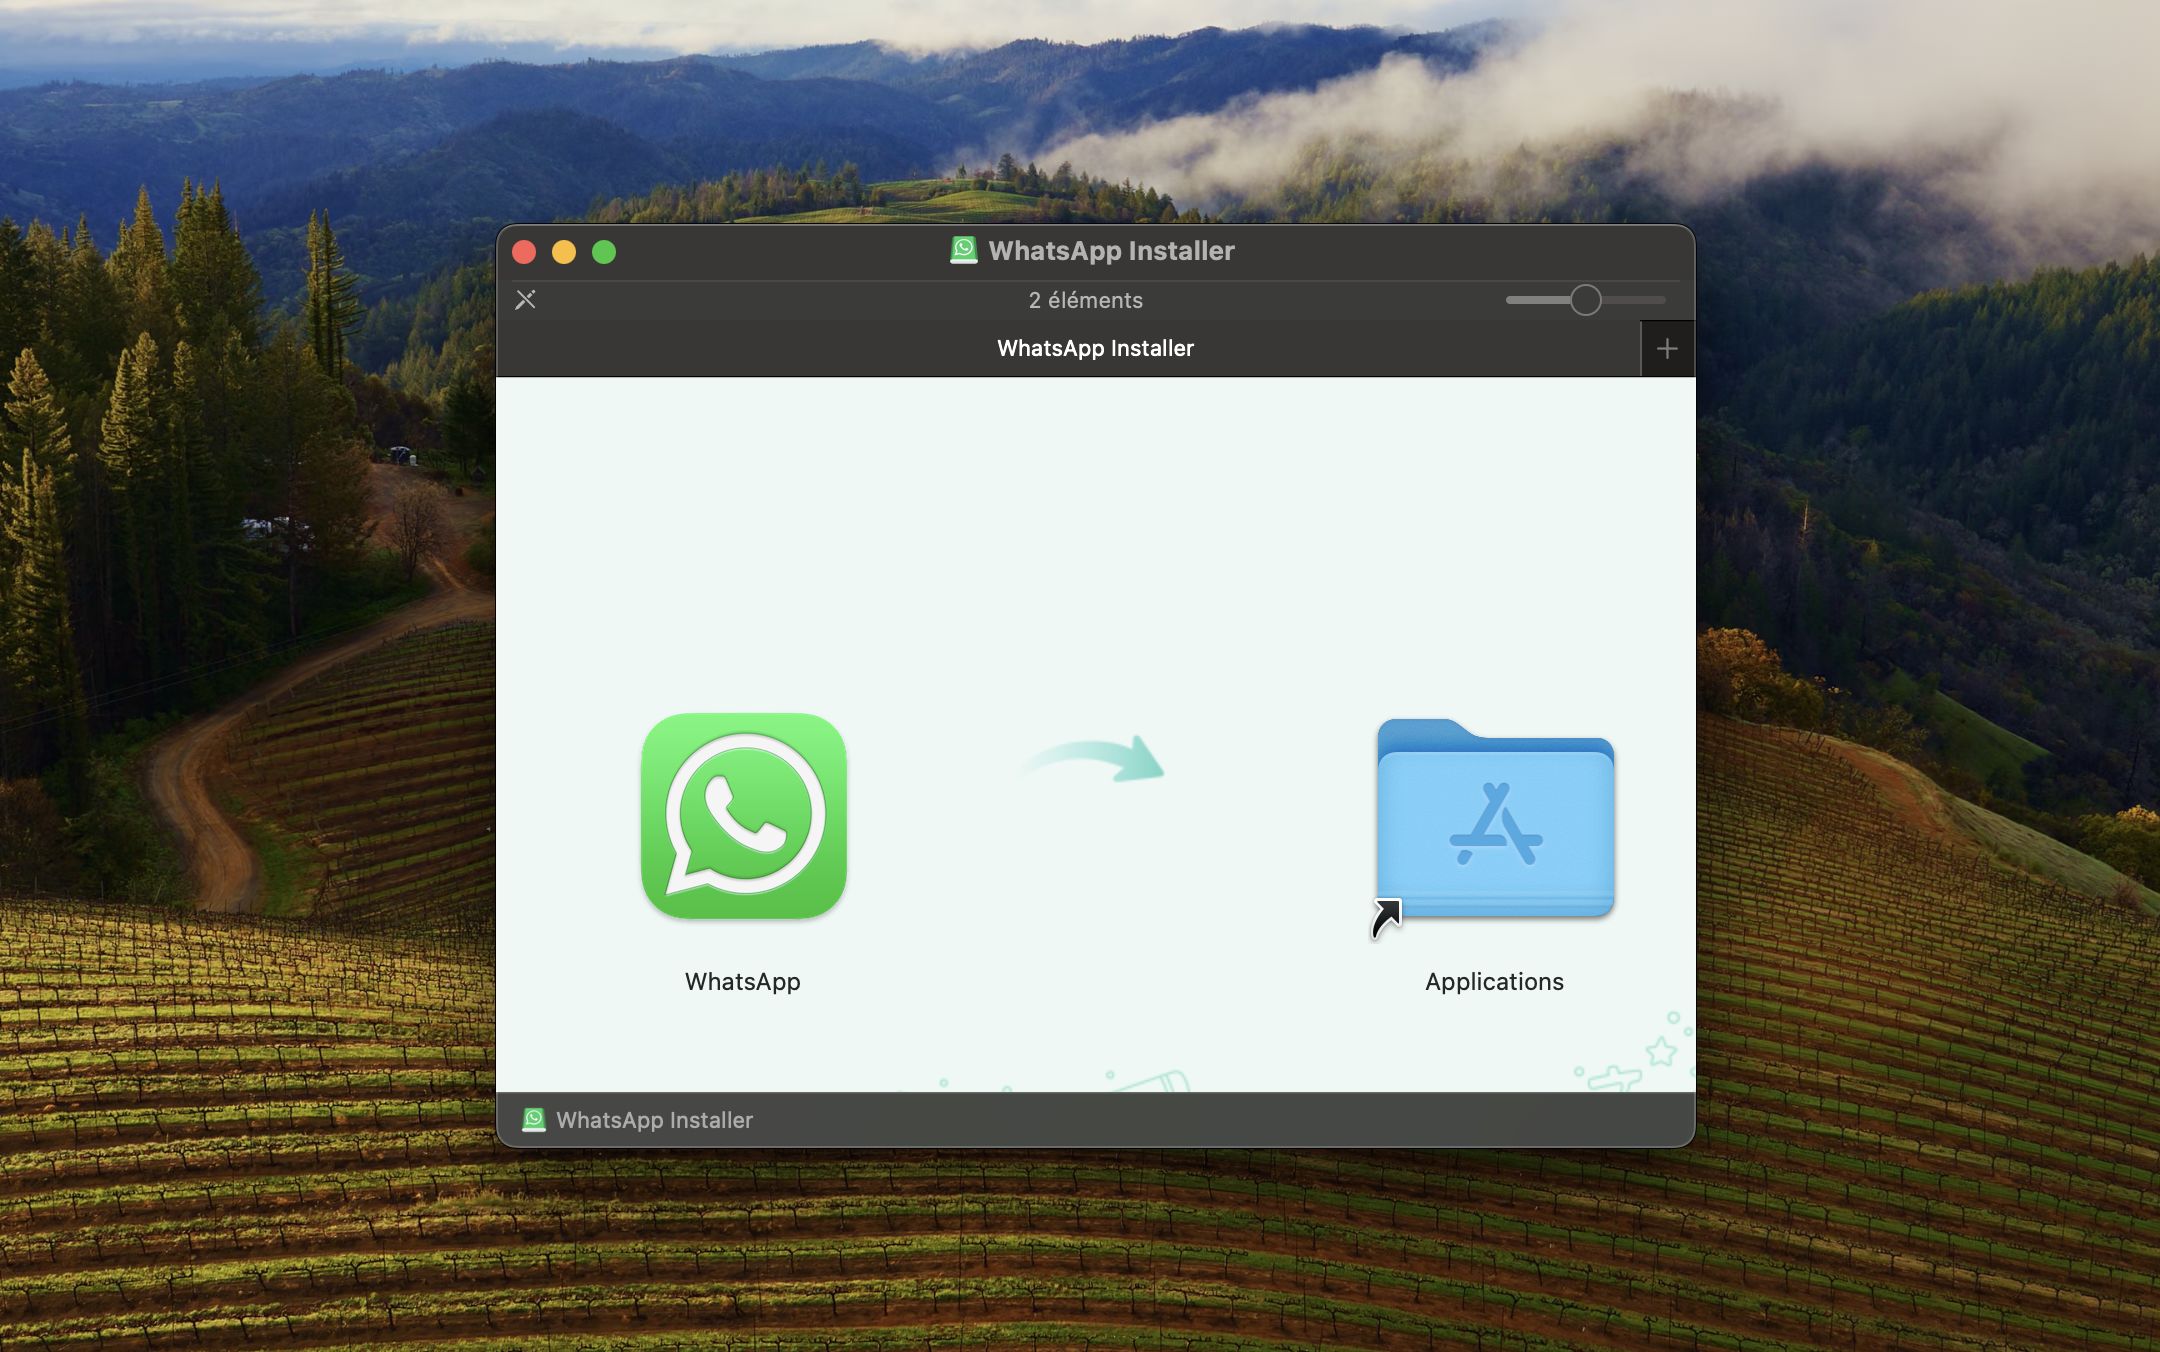The width and height of the screenshot is (2160, 1352).
Task: Open a new tab with the plus button
Action: [x=1666, y=349]
